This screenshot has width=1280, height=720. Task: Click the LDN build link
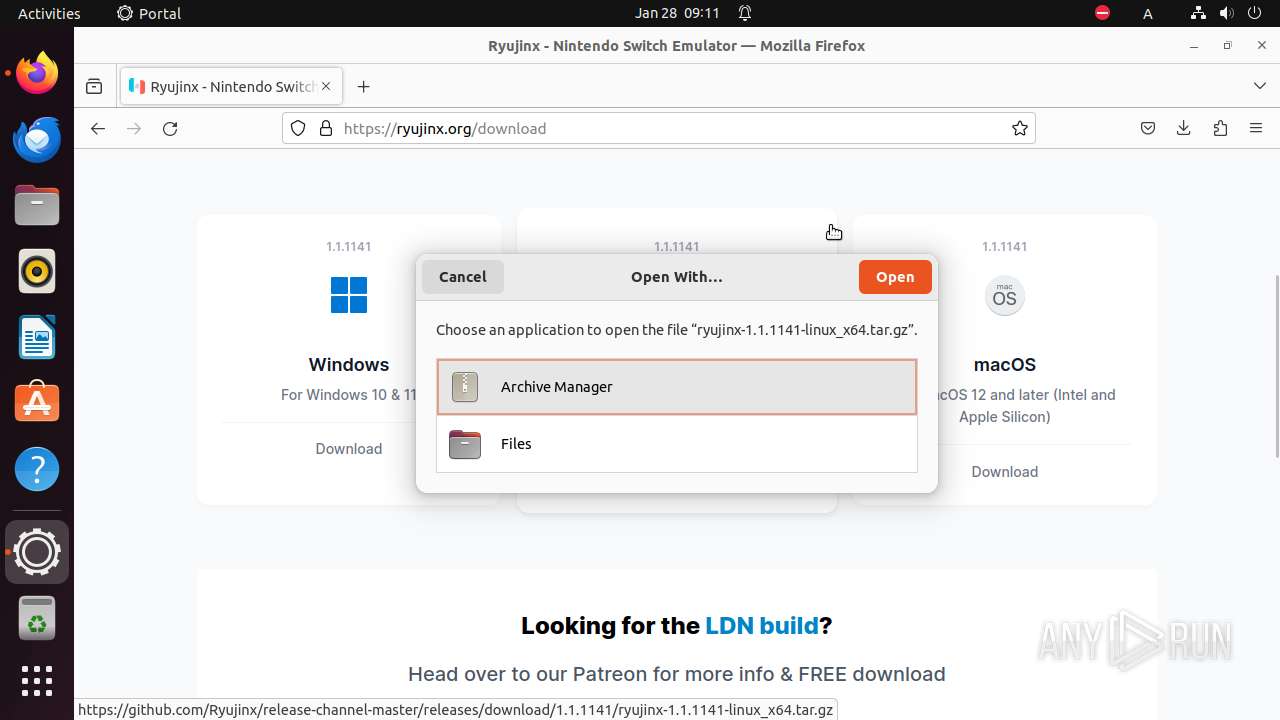[x=762, y=626]
